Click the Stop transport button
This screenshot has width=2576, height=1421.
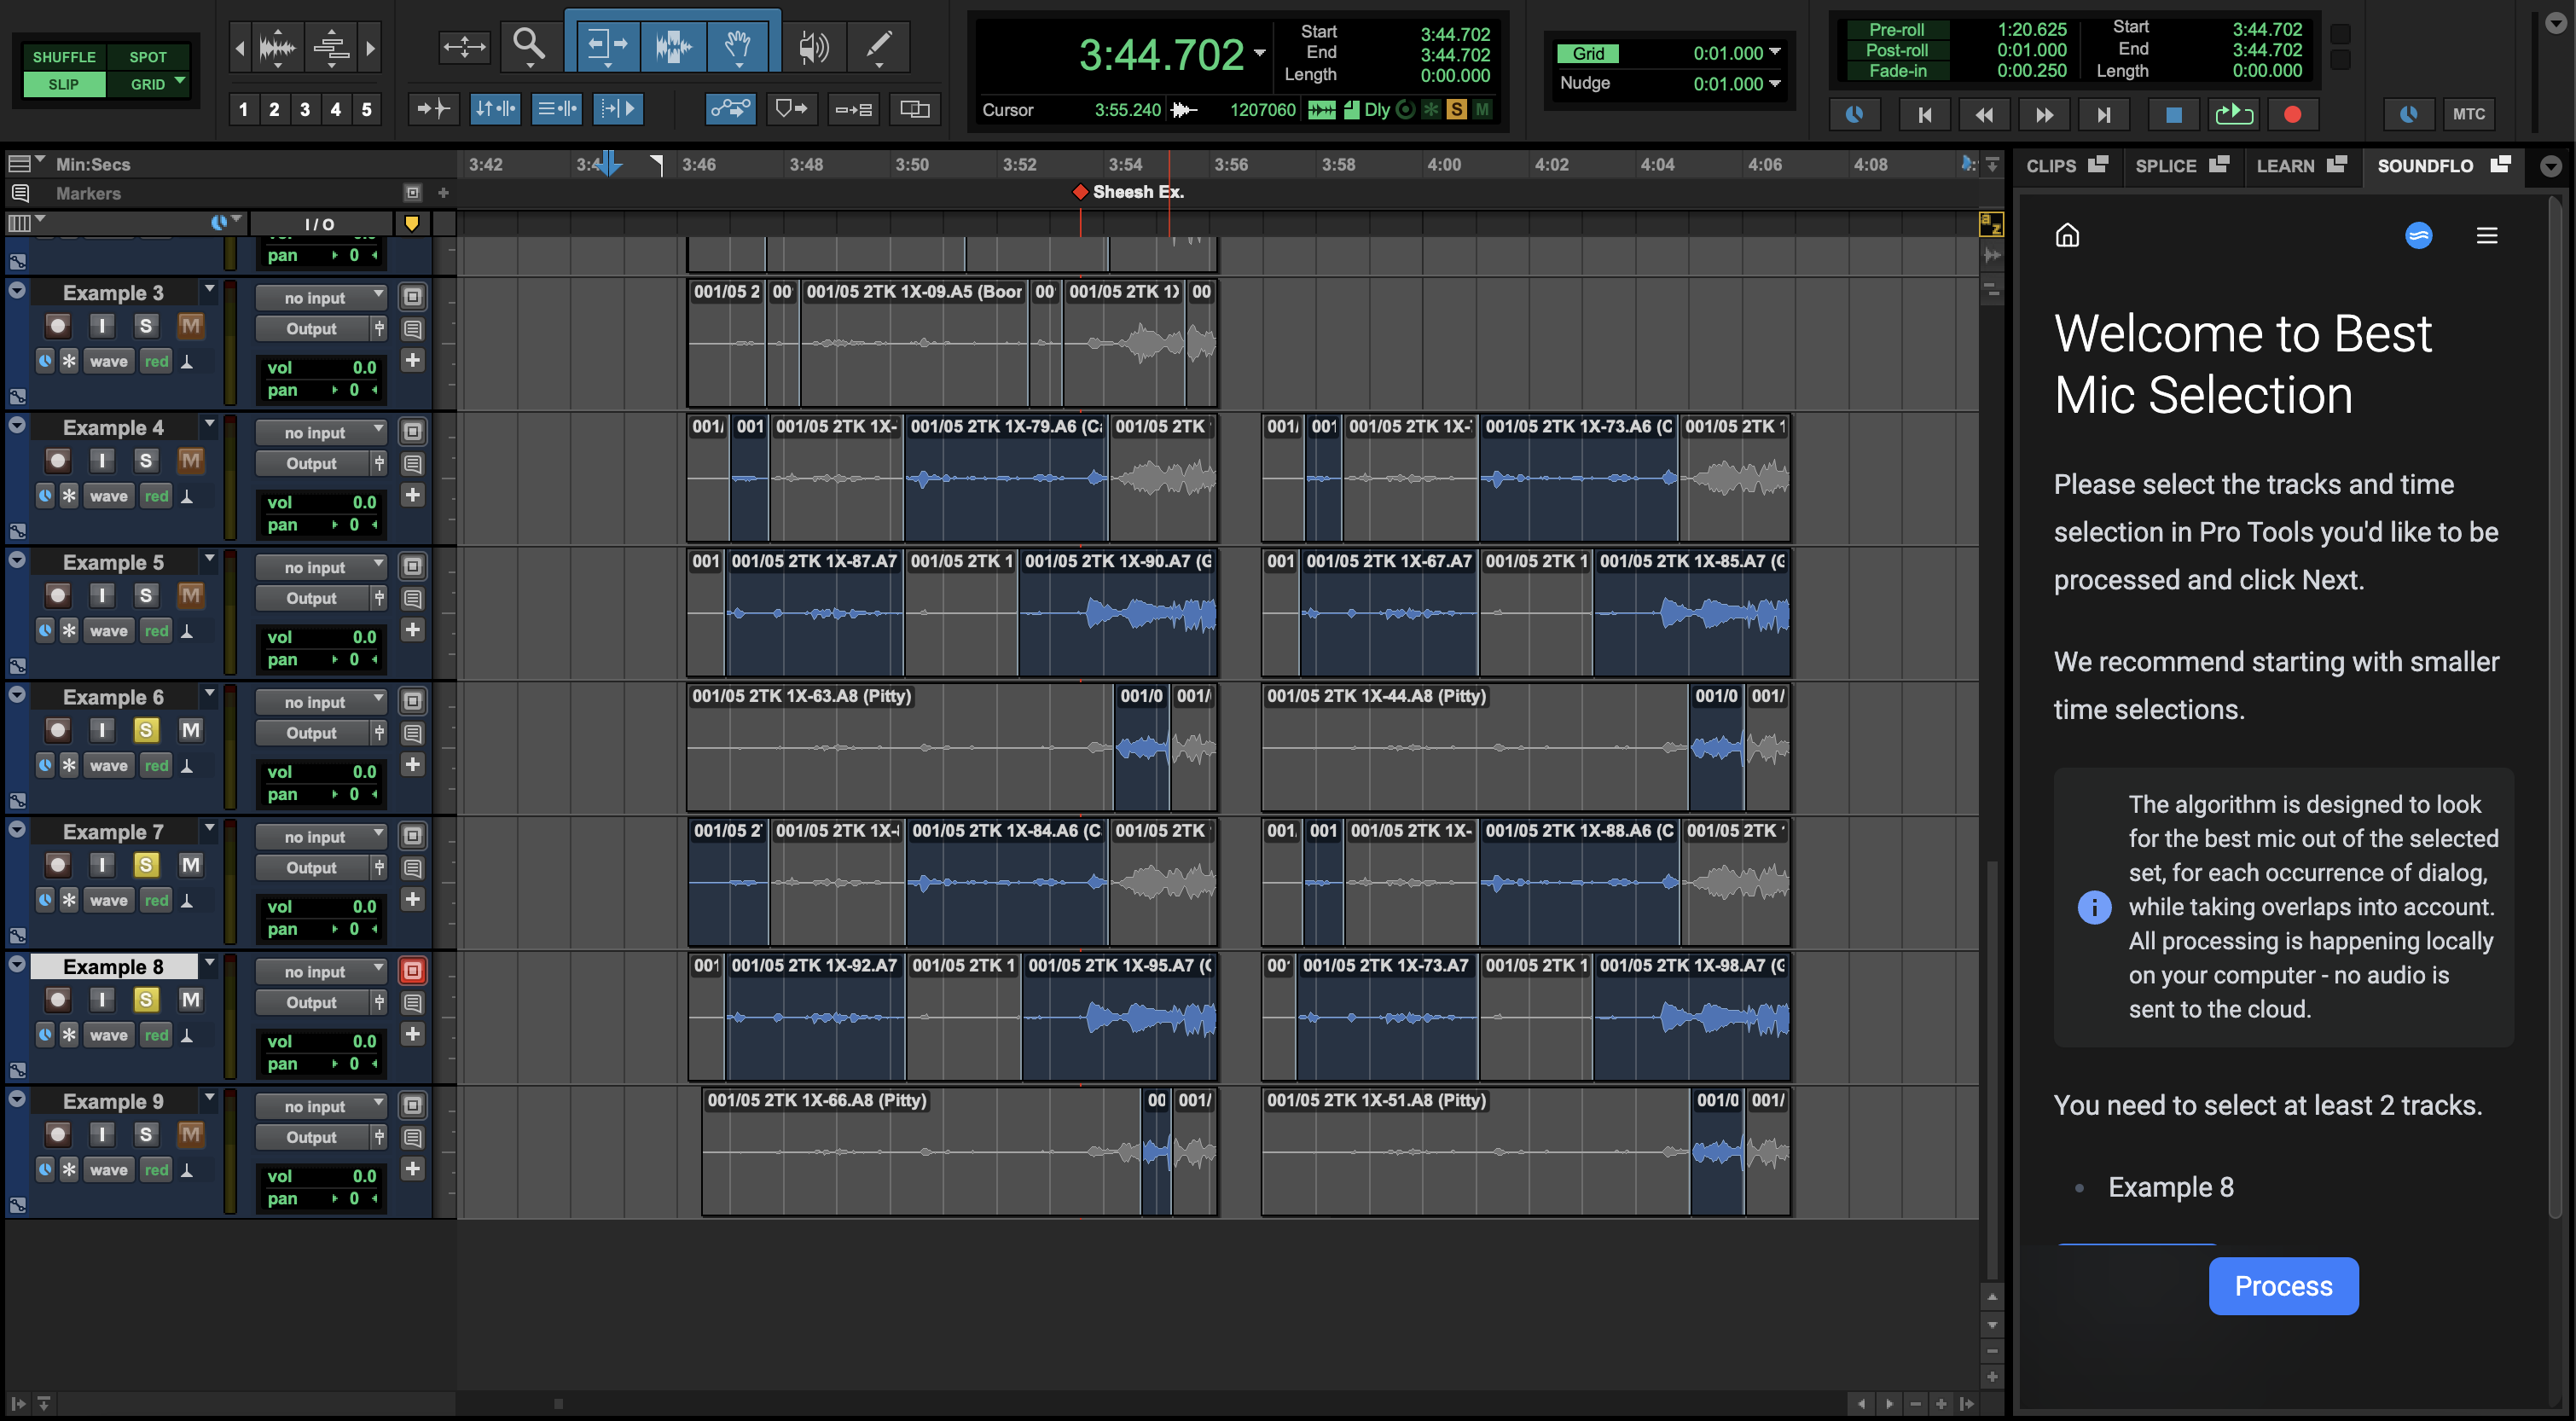(x=2173, y=114)
